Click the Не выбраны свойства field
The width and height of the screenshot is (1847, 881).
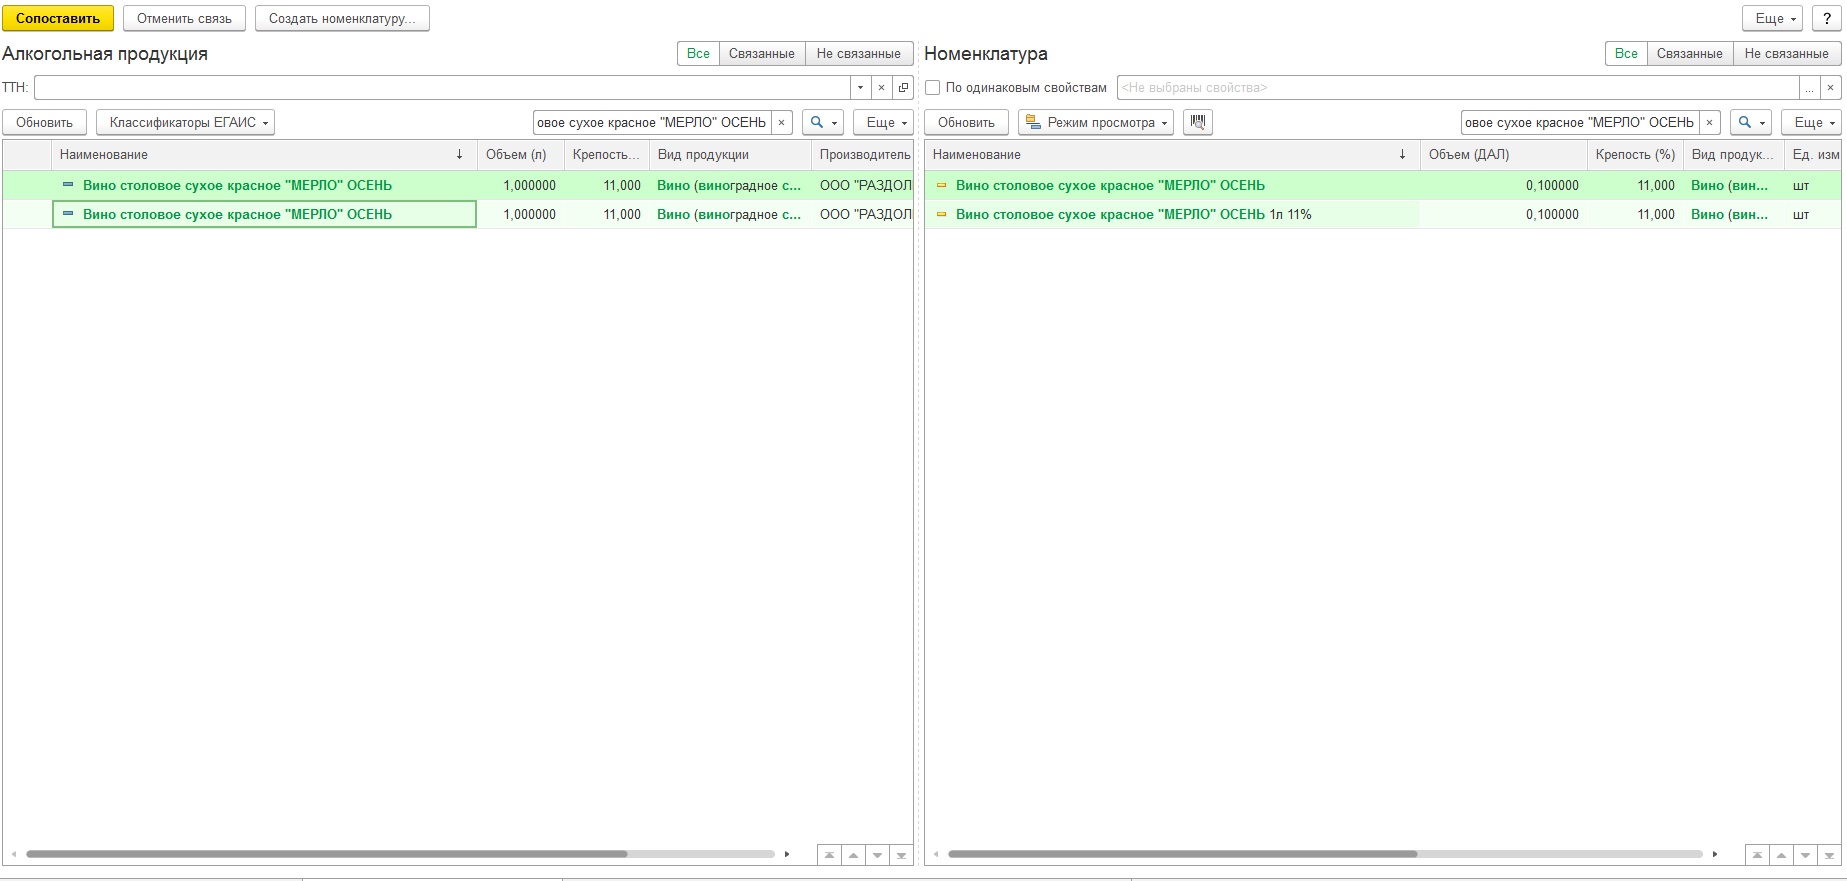click(x=1456, y=88)
